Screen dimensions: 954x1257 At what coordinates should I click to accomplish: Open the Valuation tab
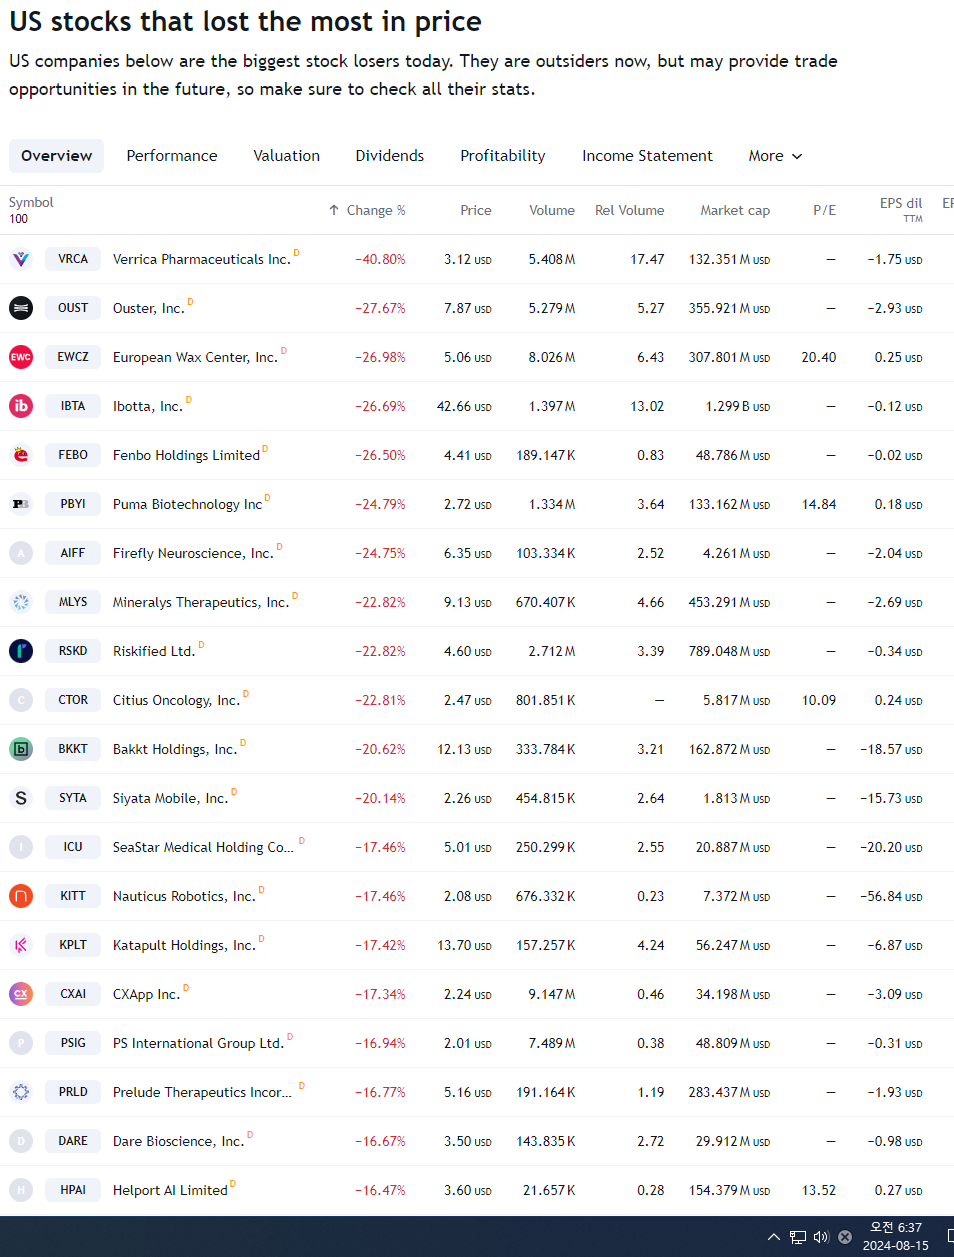(287, 156)
